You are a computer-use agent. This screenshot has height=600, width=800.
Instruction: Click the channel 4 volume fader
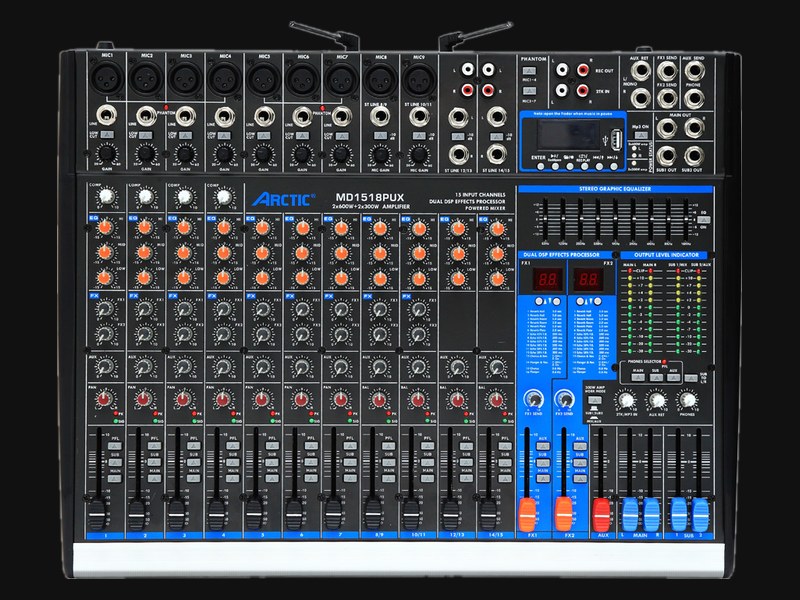click(x=216, y=514)
